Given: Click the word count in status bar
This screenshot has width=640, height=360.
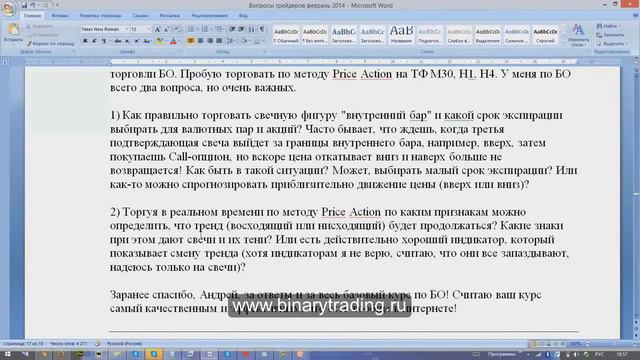Looking at the screenshot, I should (69, 344).
